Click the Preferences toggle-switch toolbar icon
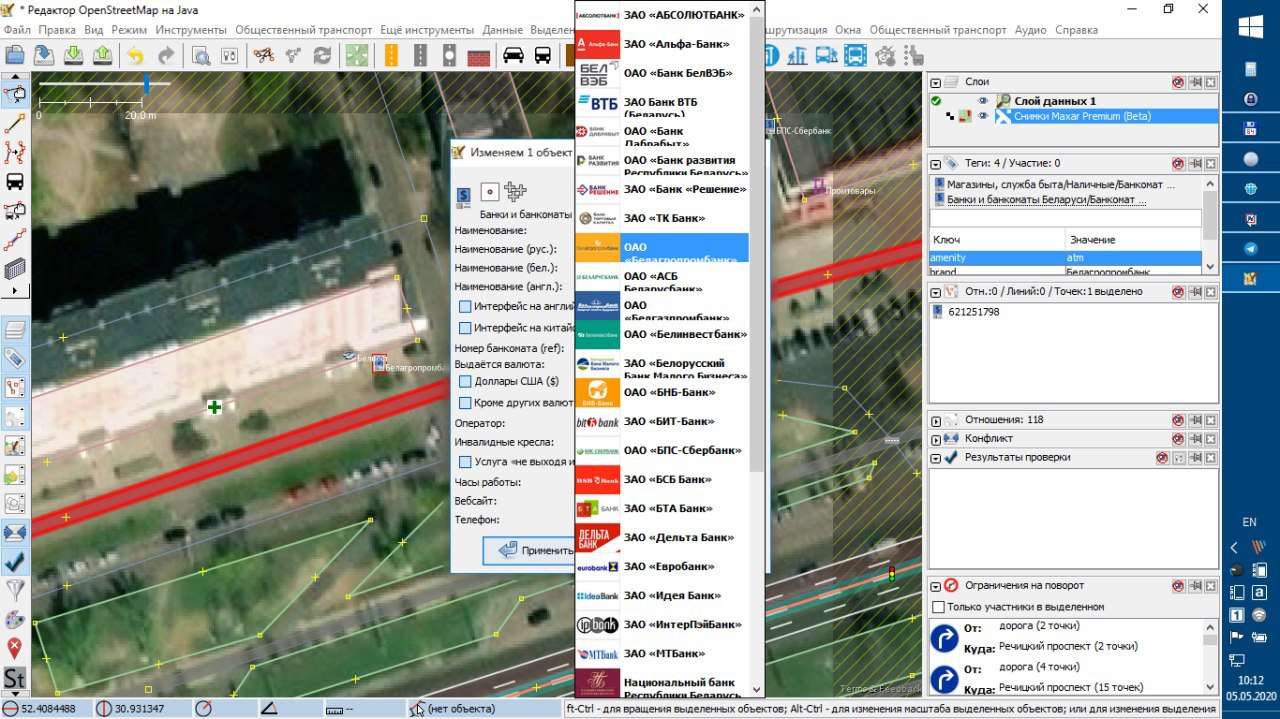This screenshot has height=719, width=1280. coord(229,55)
